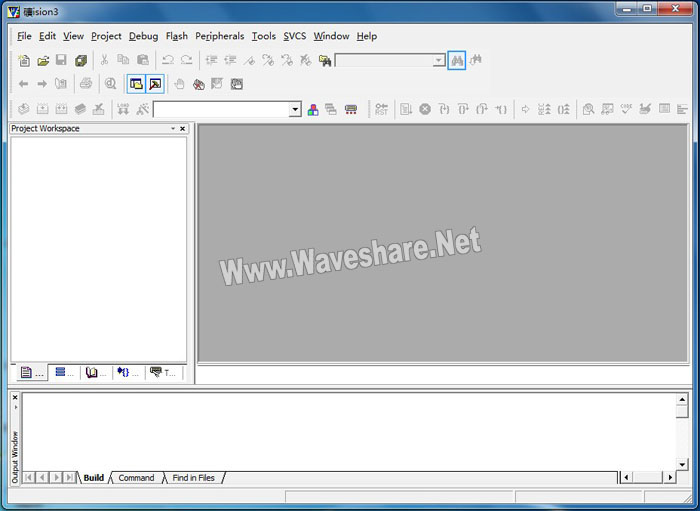The height and width of the screenshot is (511, 700).
Task: Start debug session with magnifier d icon
Action: [110, 83]
